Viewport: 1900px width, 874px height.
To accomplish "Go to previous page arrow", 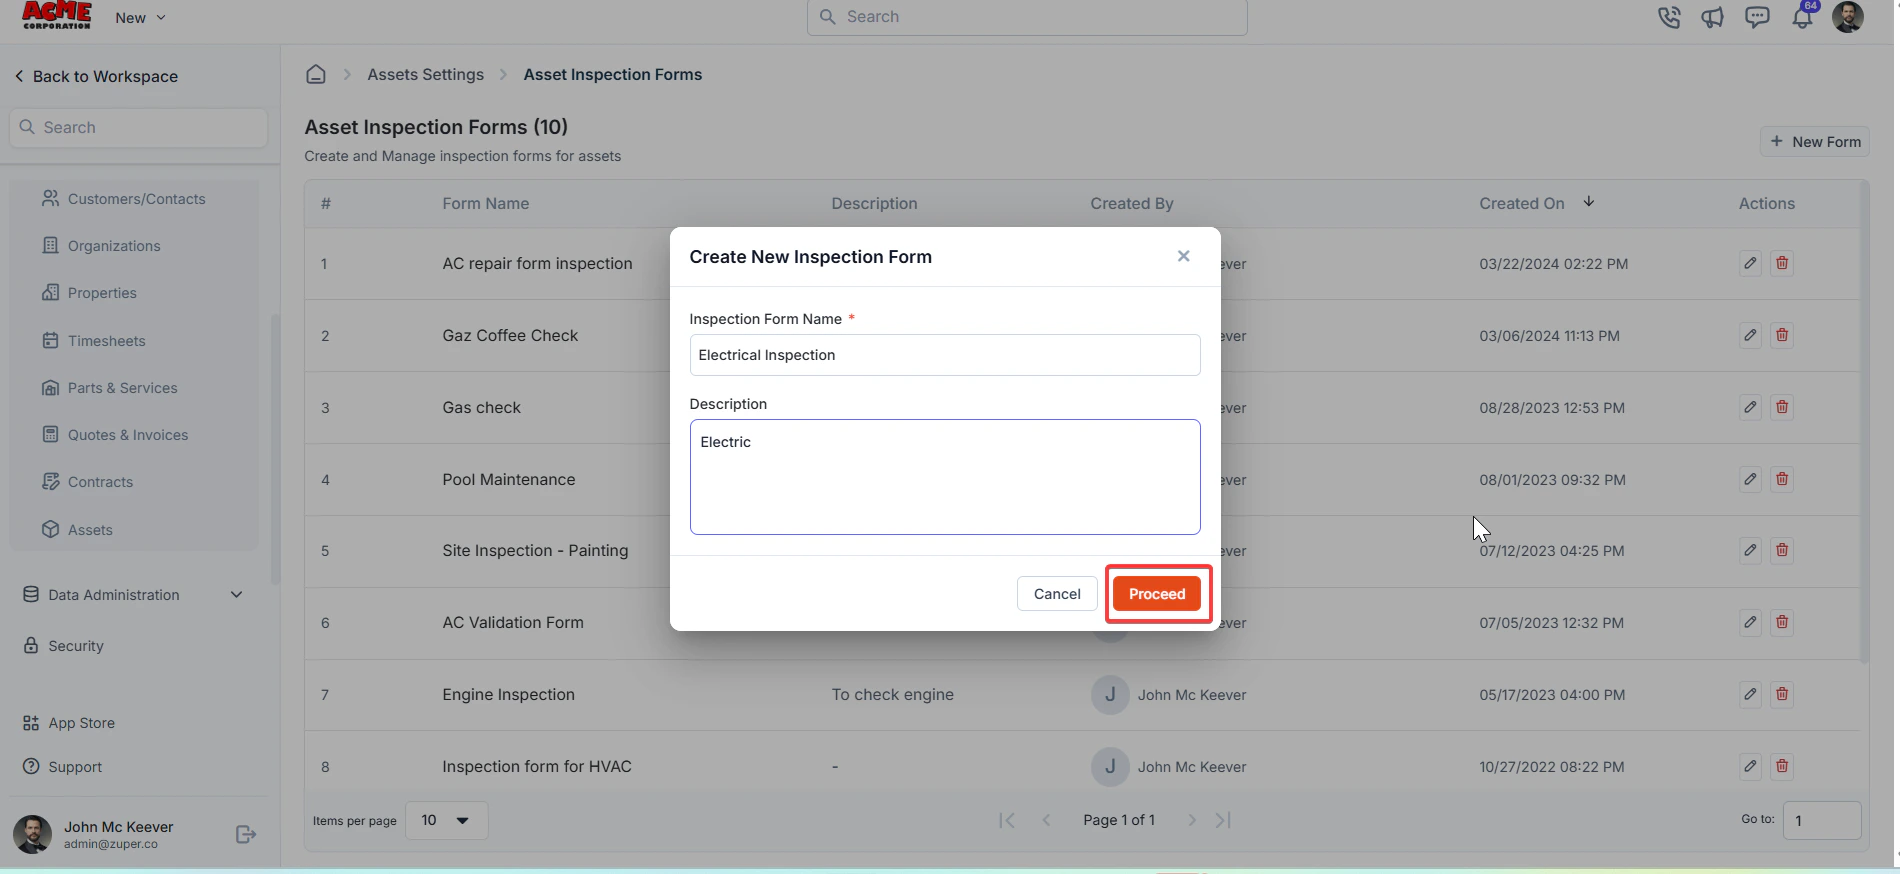I will [1046, 820].
